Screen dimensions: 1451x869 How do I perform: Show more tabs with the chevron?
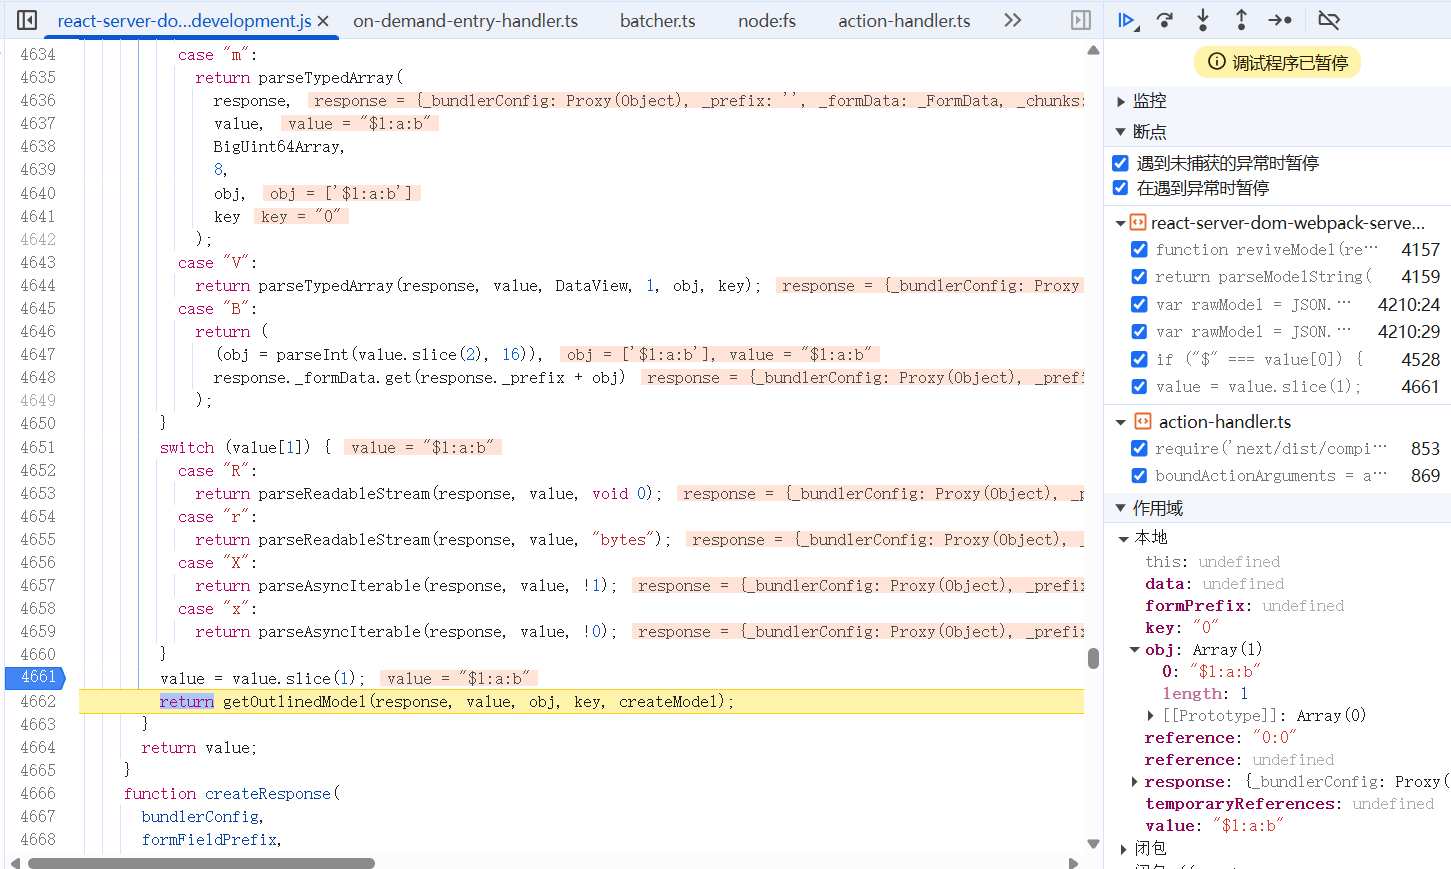pos(1012,20)
